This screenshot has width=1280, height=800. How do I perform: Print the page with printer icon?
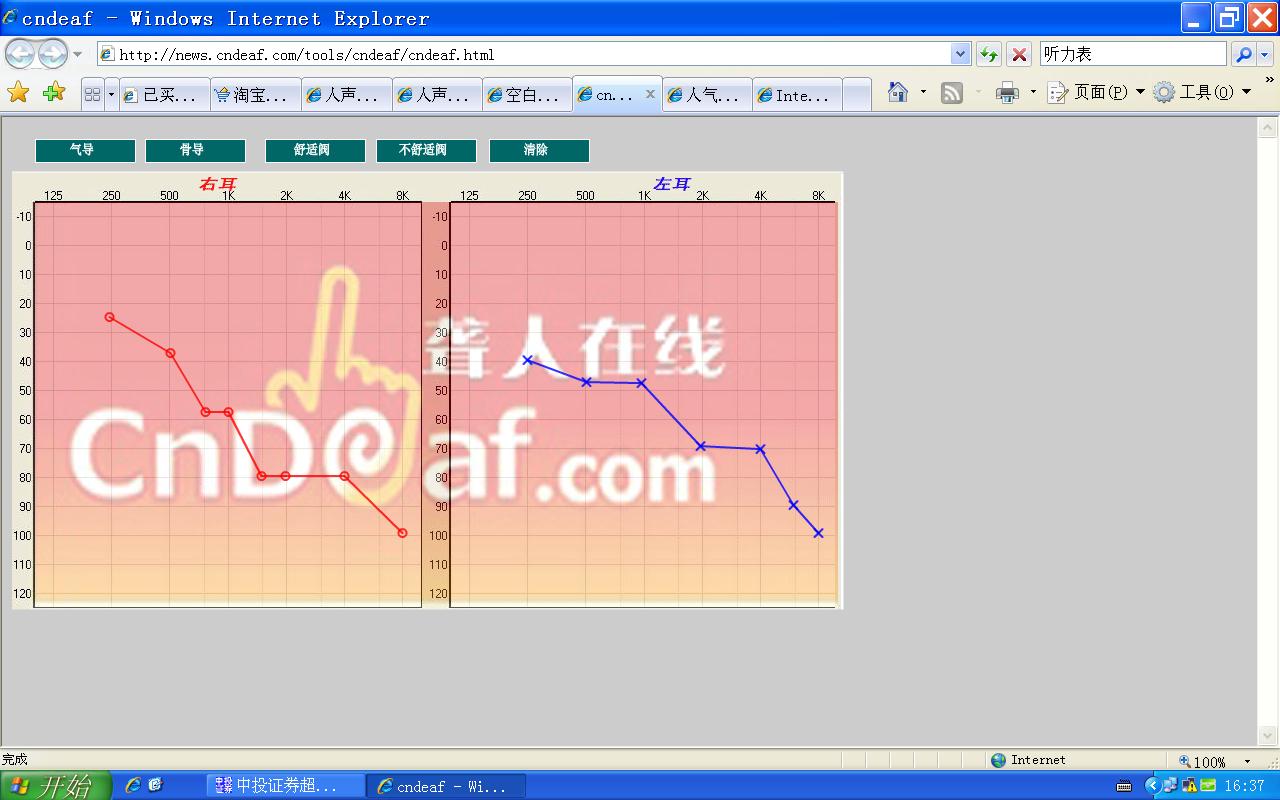(1008, 93)
